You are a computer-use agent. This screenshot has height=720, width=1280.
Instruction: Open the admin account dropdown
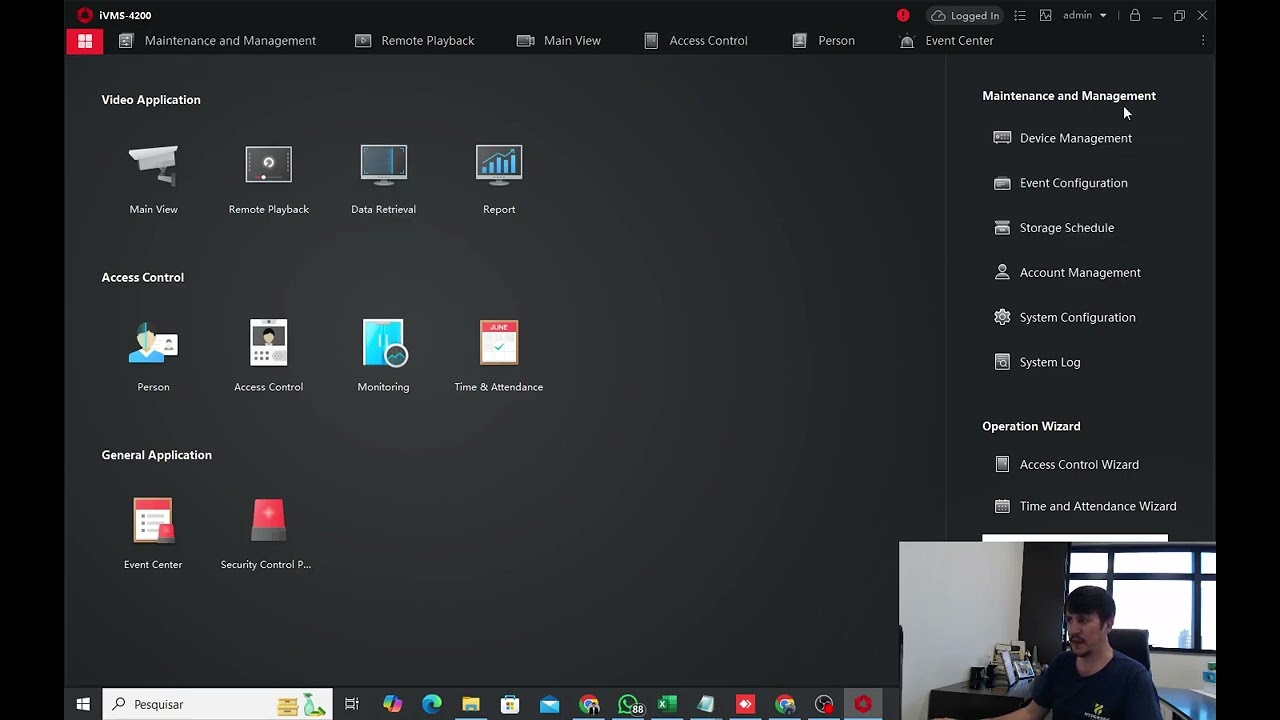(1085, 15)
